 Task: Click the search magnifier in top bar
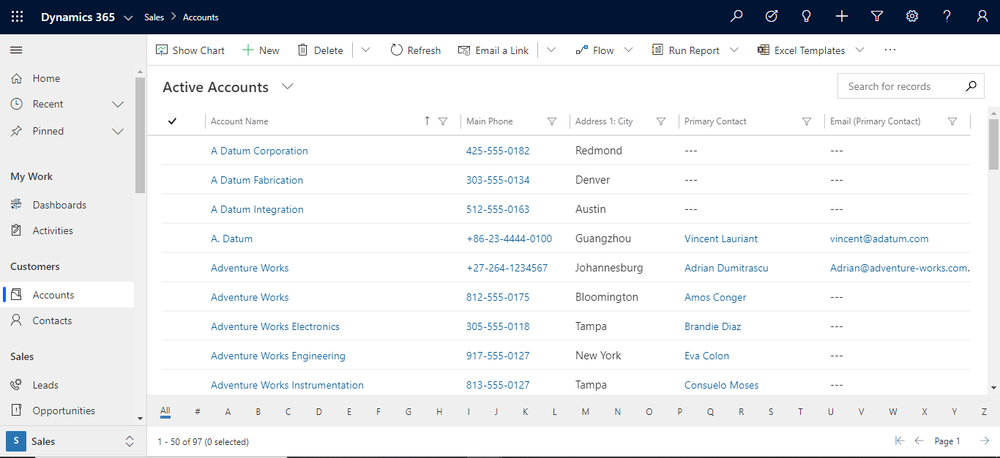tap(737, 17)
